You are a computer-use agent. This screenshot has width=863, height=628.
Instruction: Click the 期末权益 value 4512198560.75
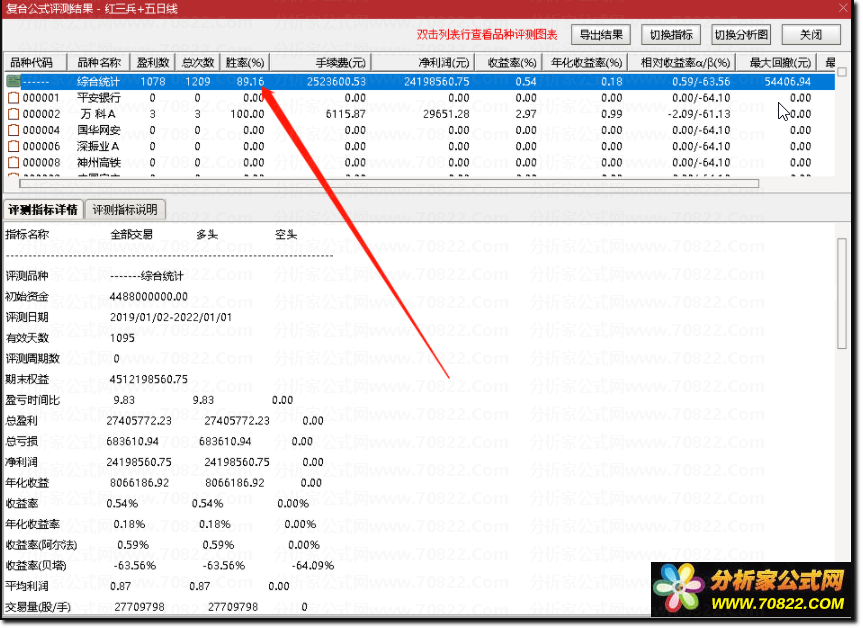149,379
